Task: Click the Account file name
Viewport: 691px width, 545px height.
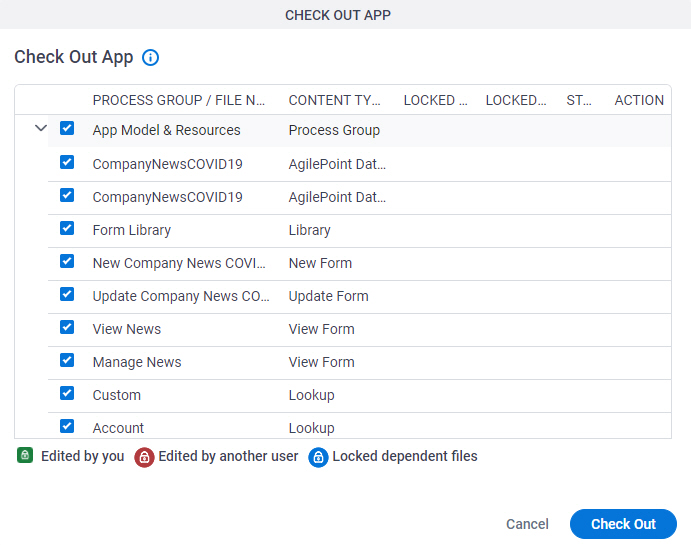Action: [x=118, y=428]
